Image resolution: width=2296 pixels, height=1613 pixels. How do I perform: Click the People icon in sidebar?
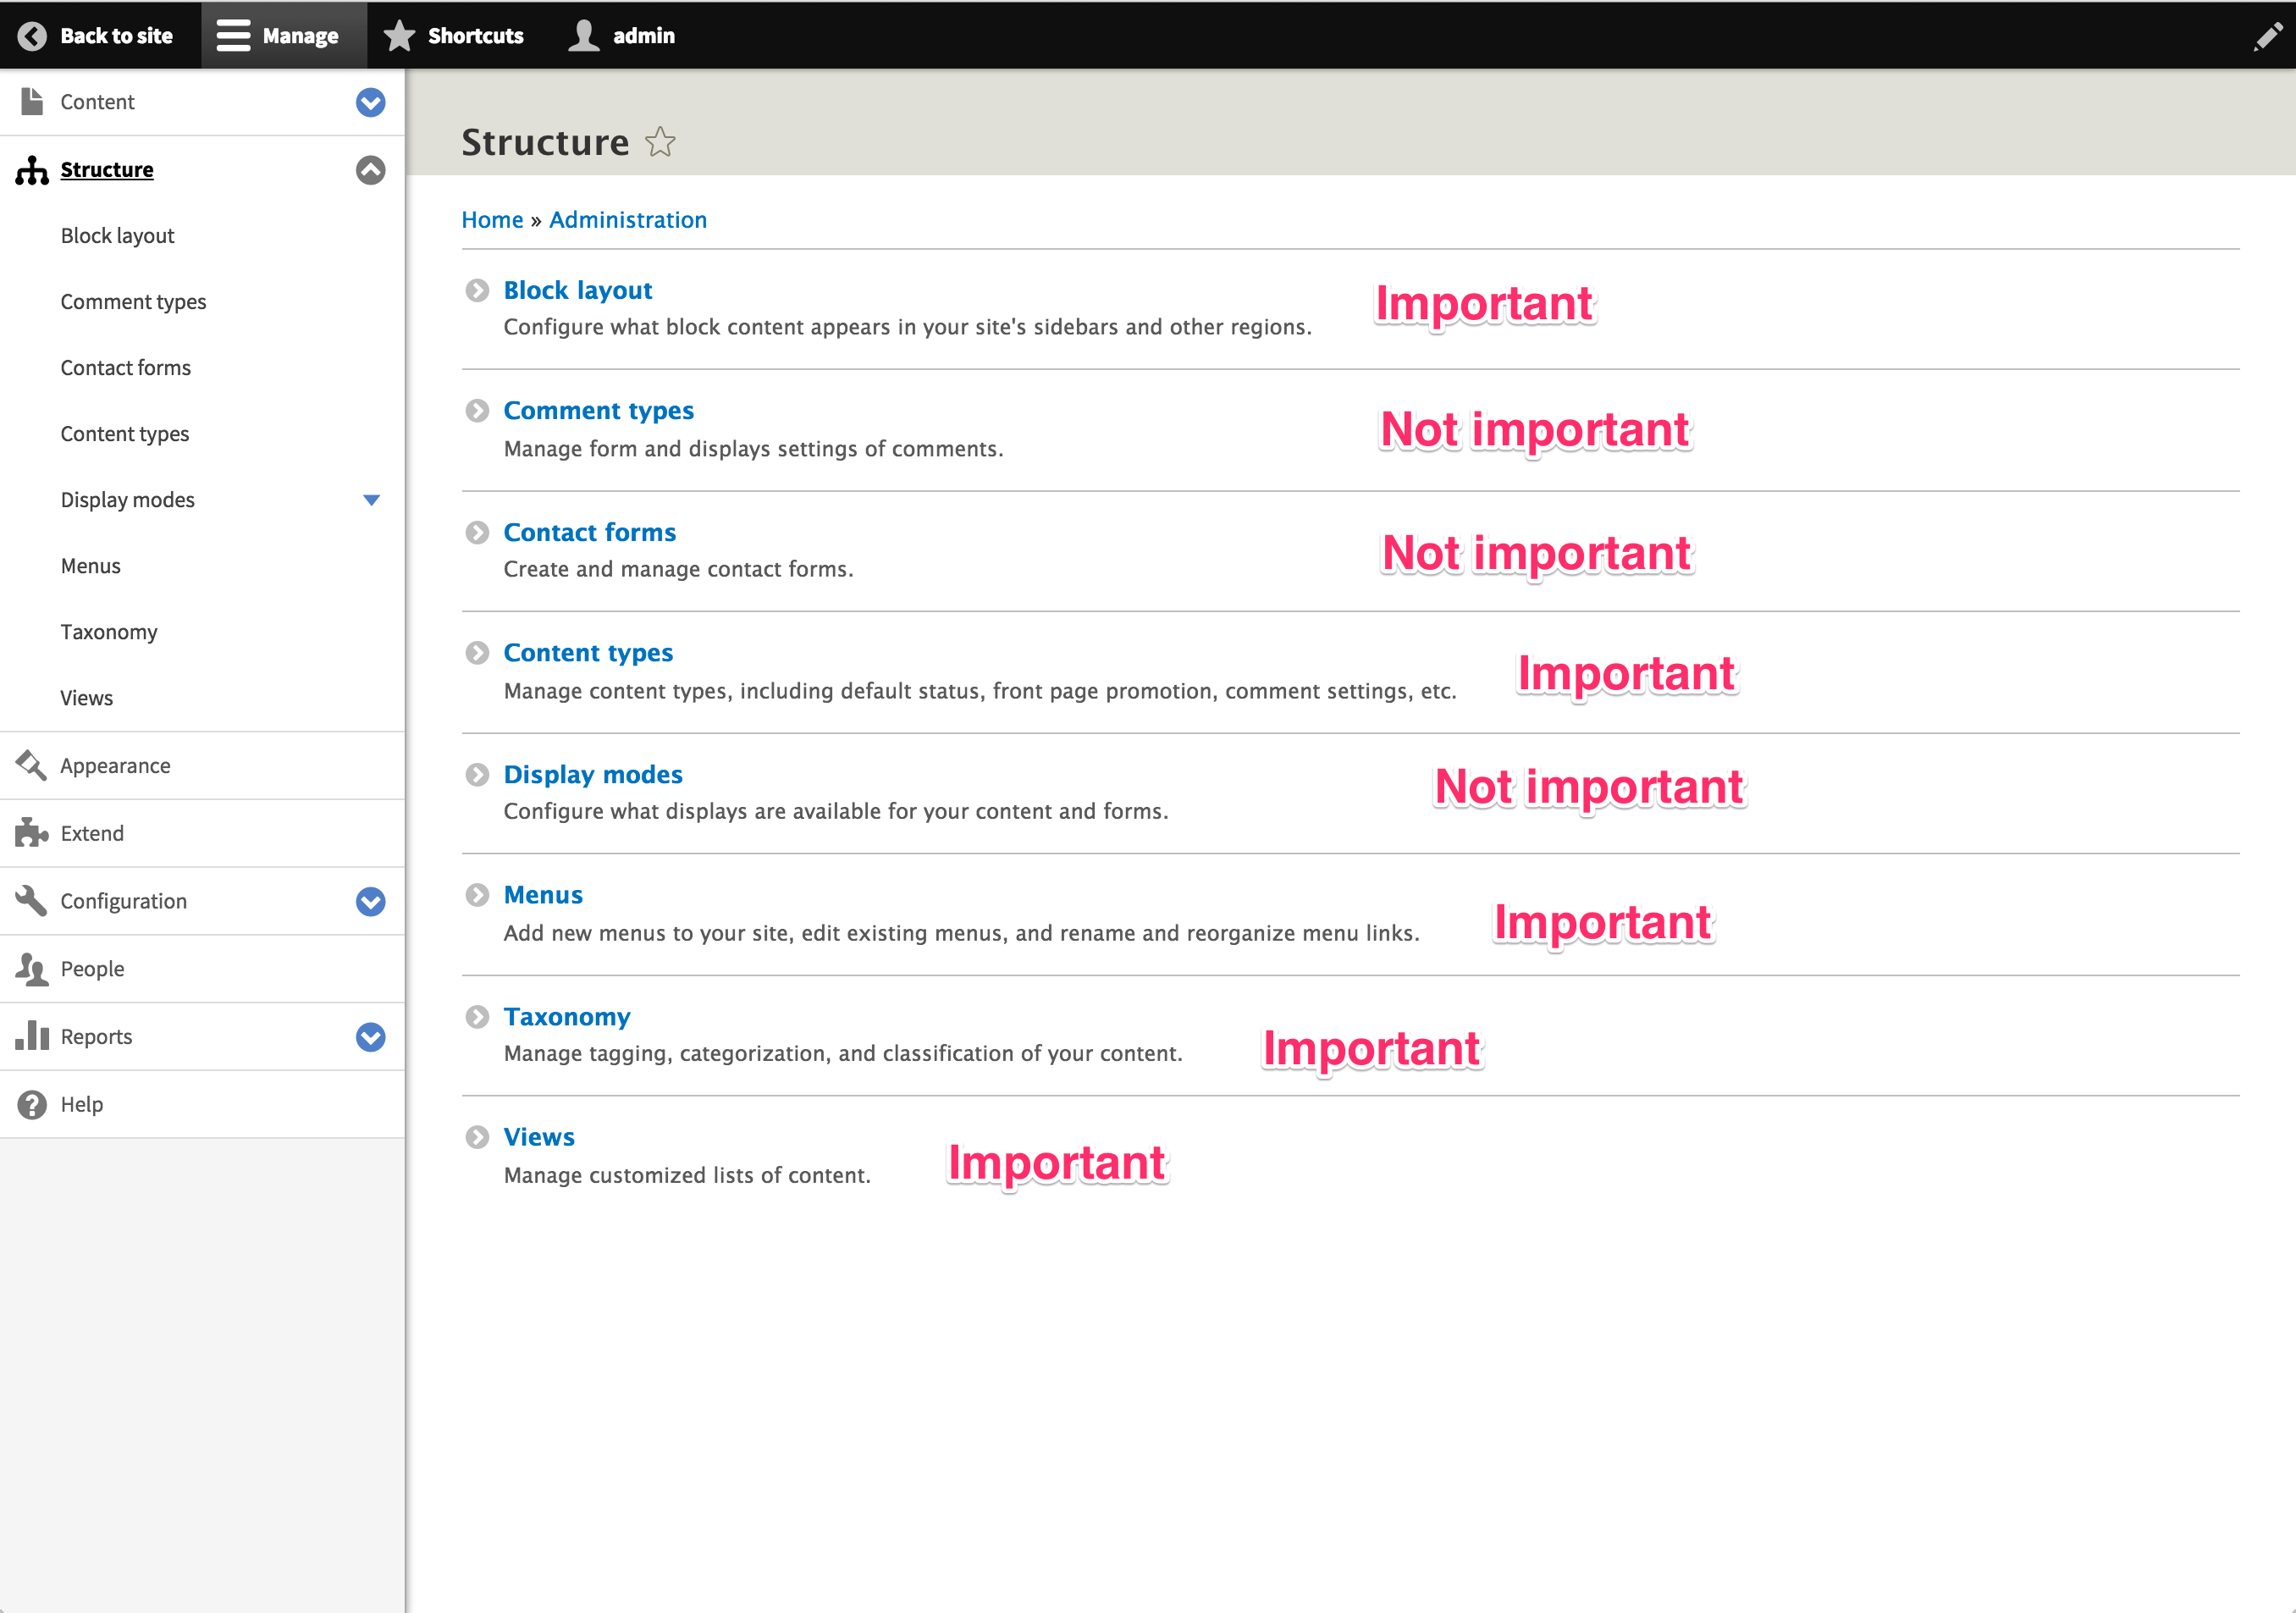point(32,969)
